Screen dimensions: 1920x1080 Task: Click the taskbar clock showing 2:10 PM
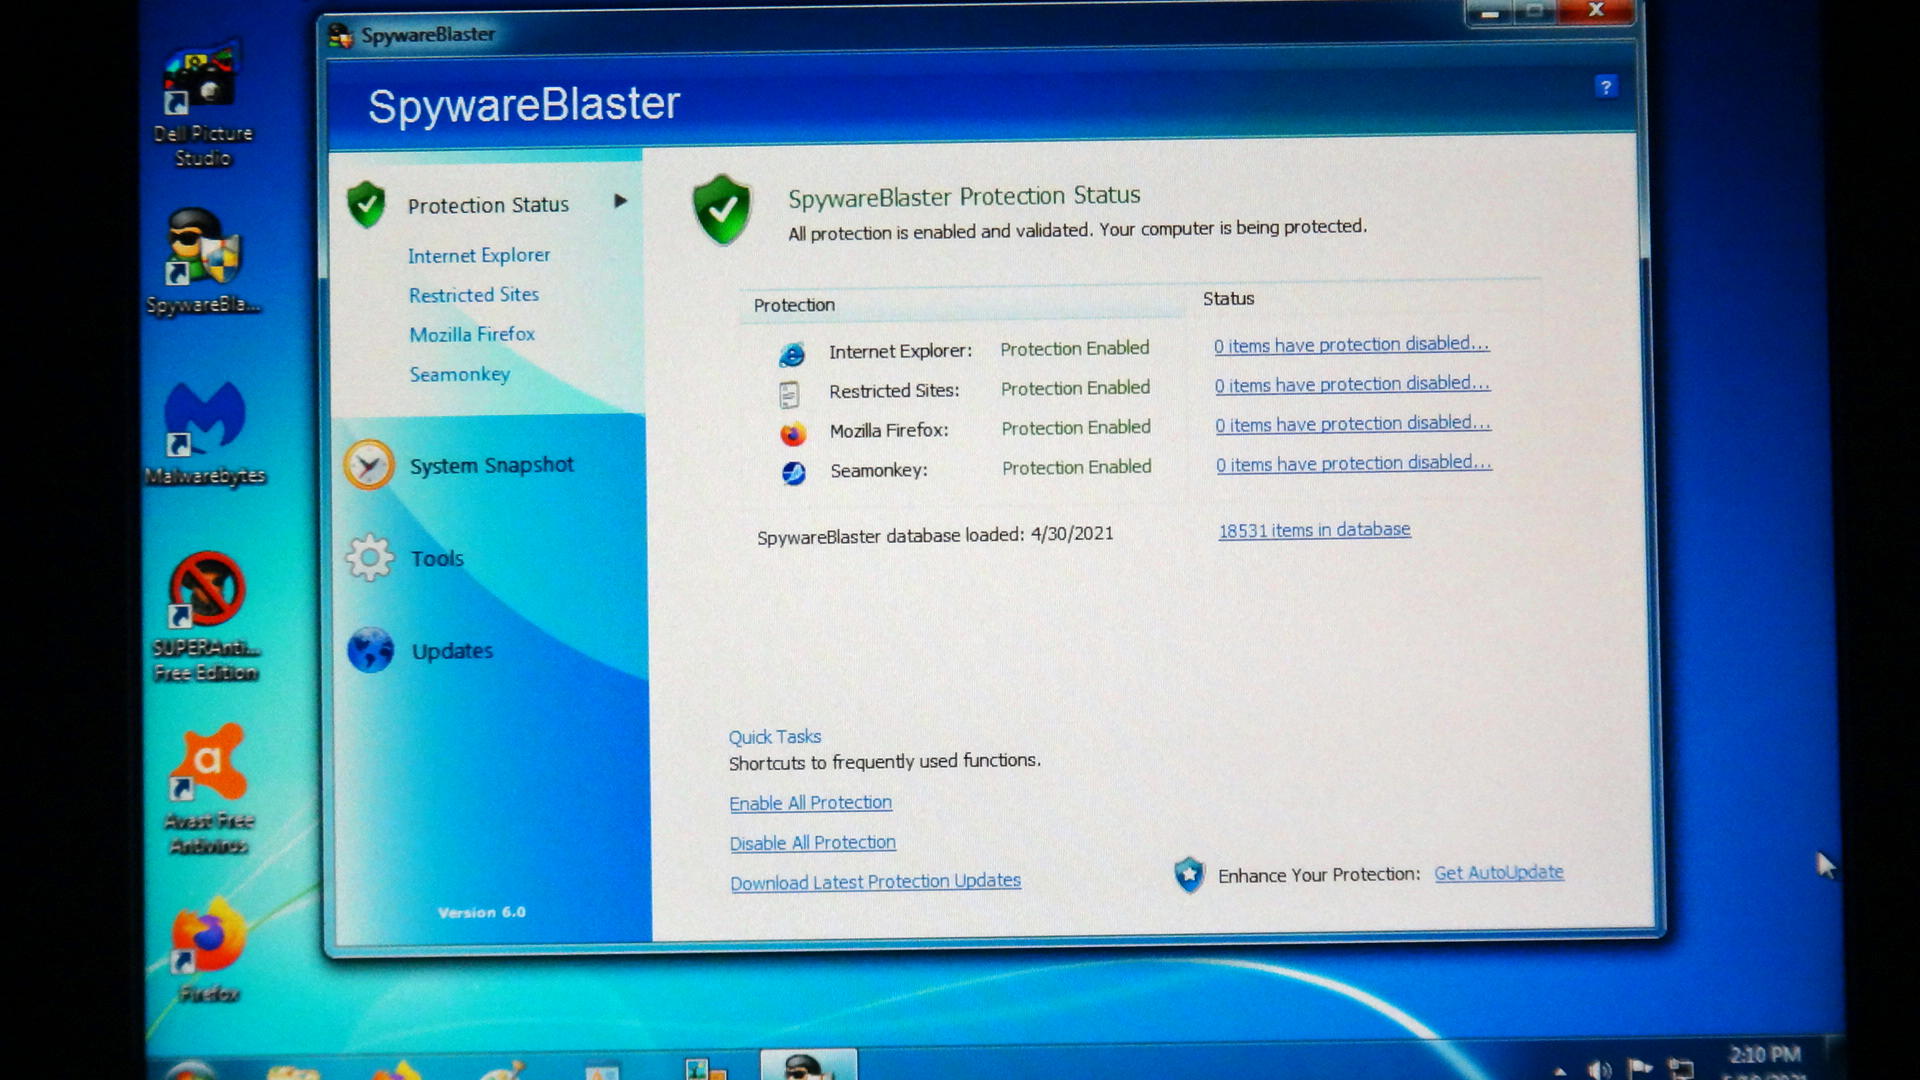1765,1056
